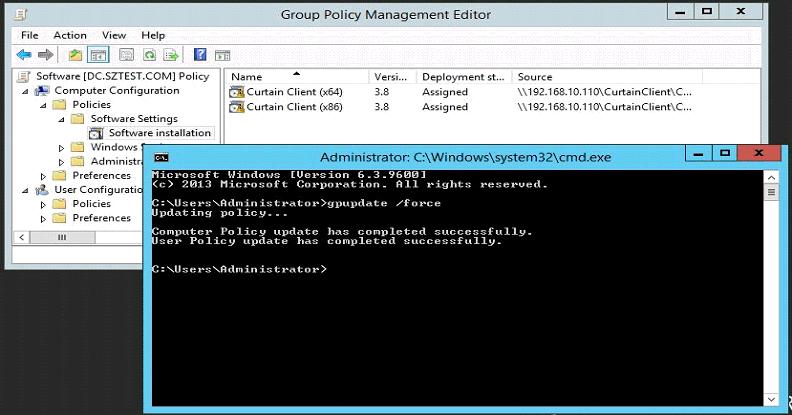Open the File menu

click(29, 35)
